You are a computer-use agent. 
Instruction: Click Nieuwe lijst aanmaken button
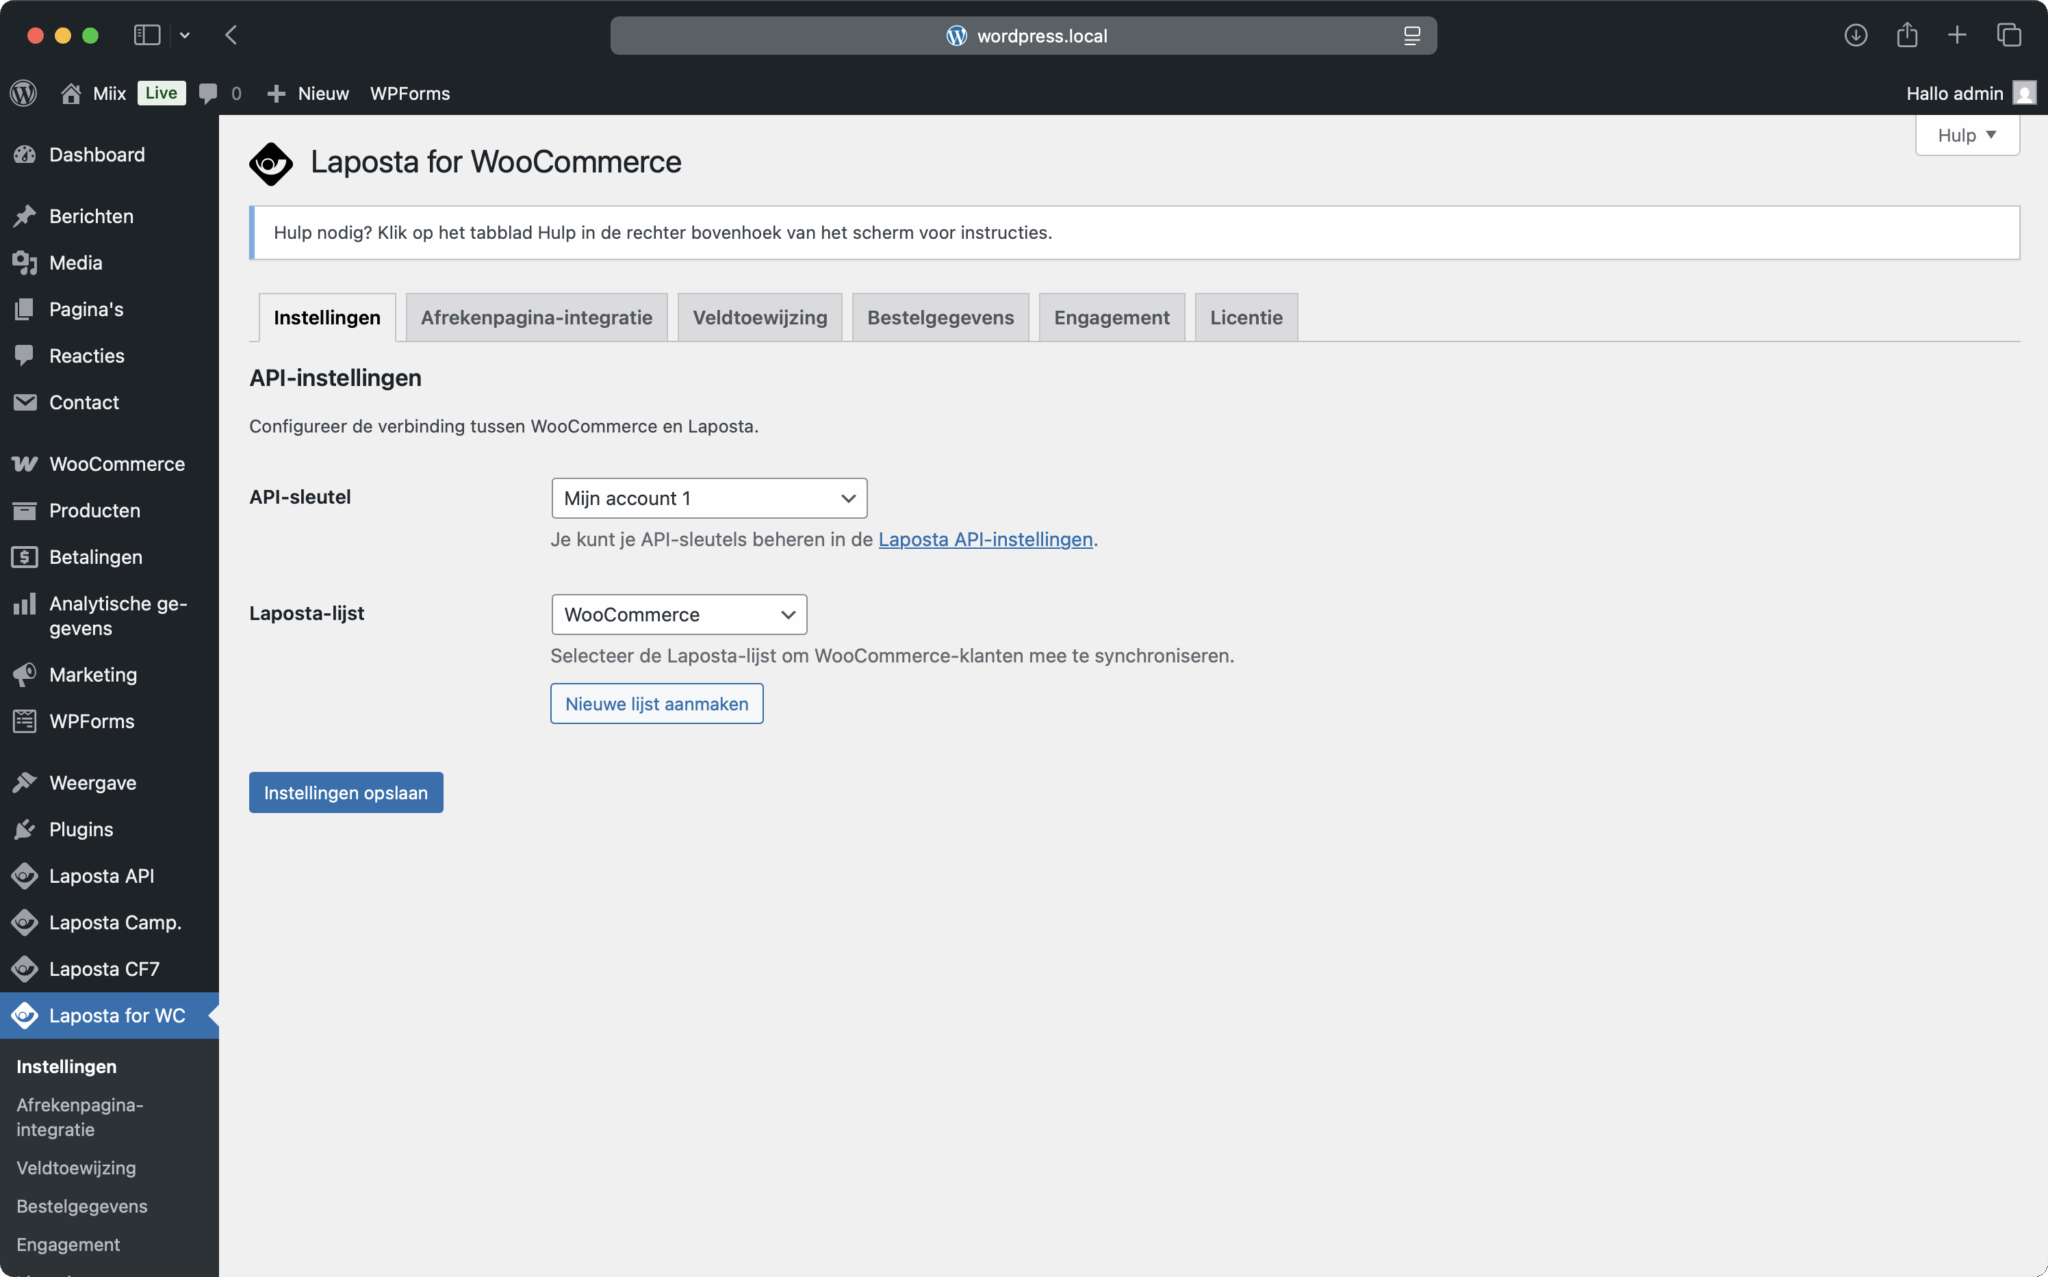tap(657, 704)
